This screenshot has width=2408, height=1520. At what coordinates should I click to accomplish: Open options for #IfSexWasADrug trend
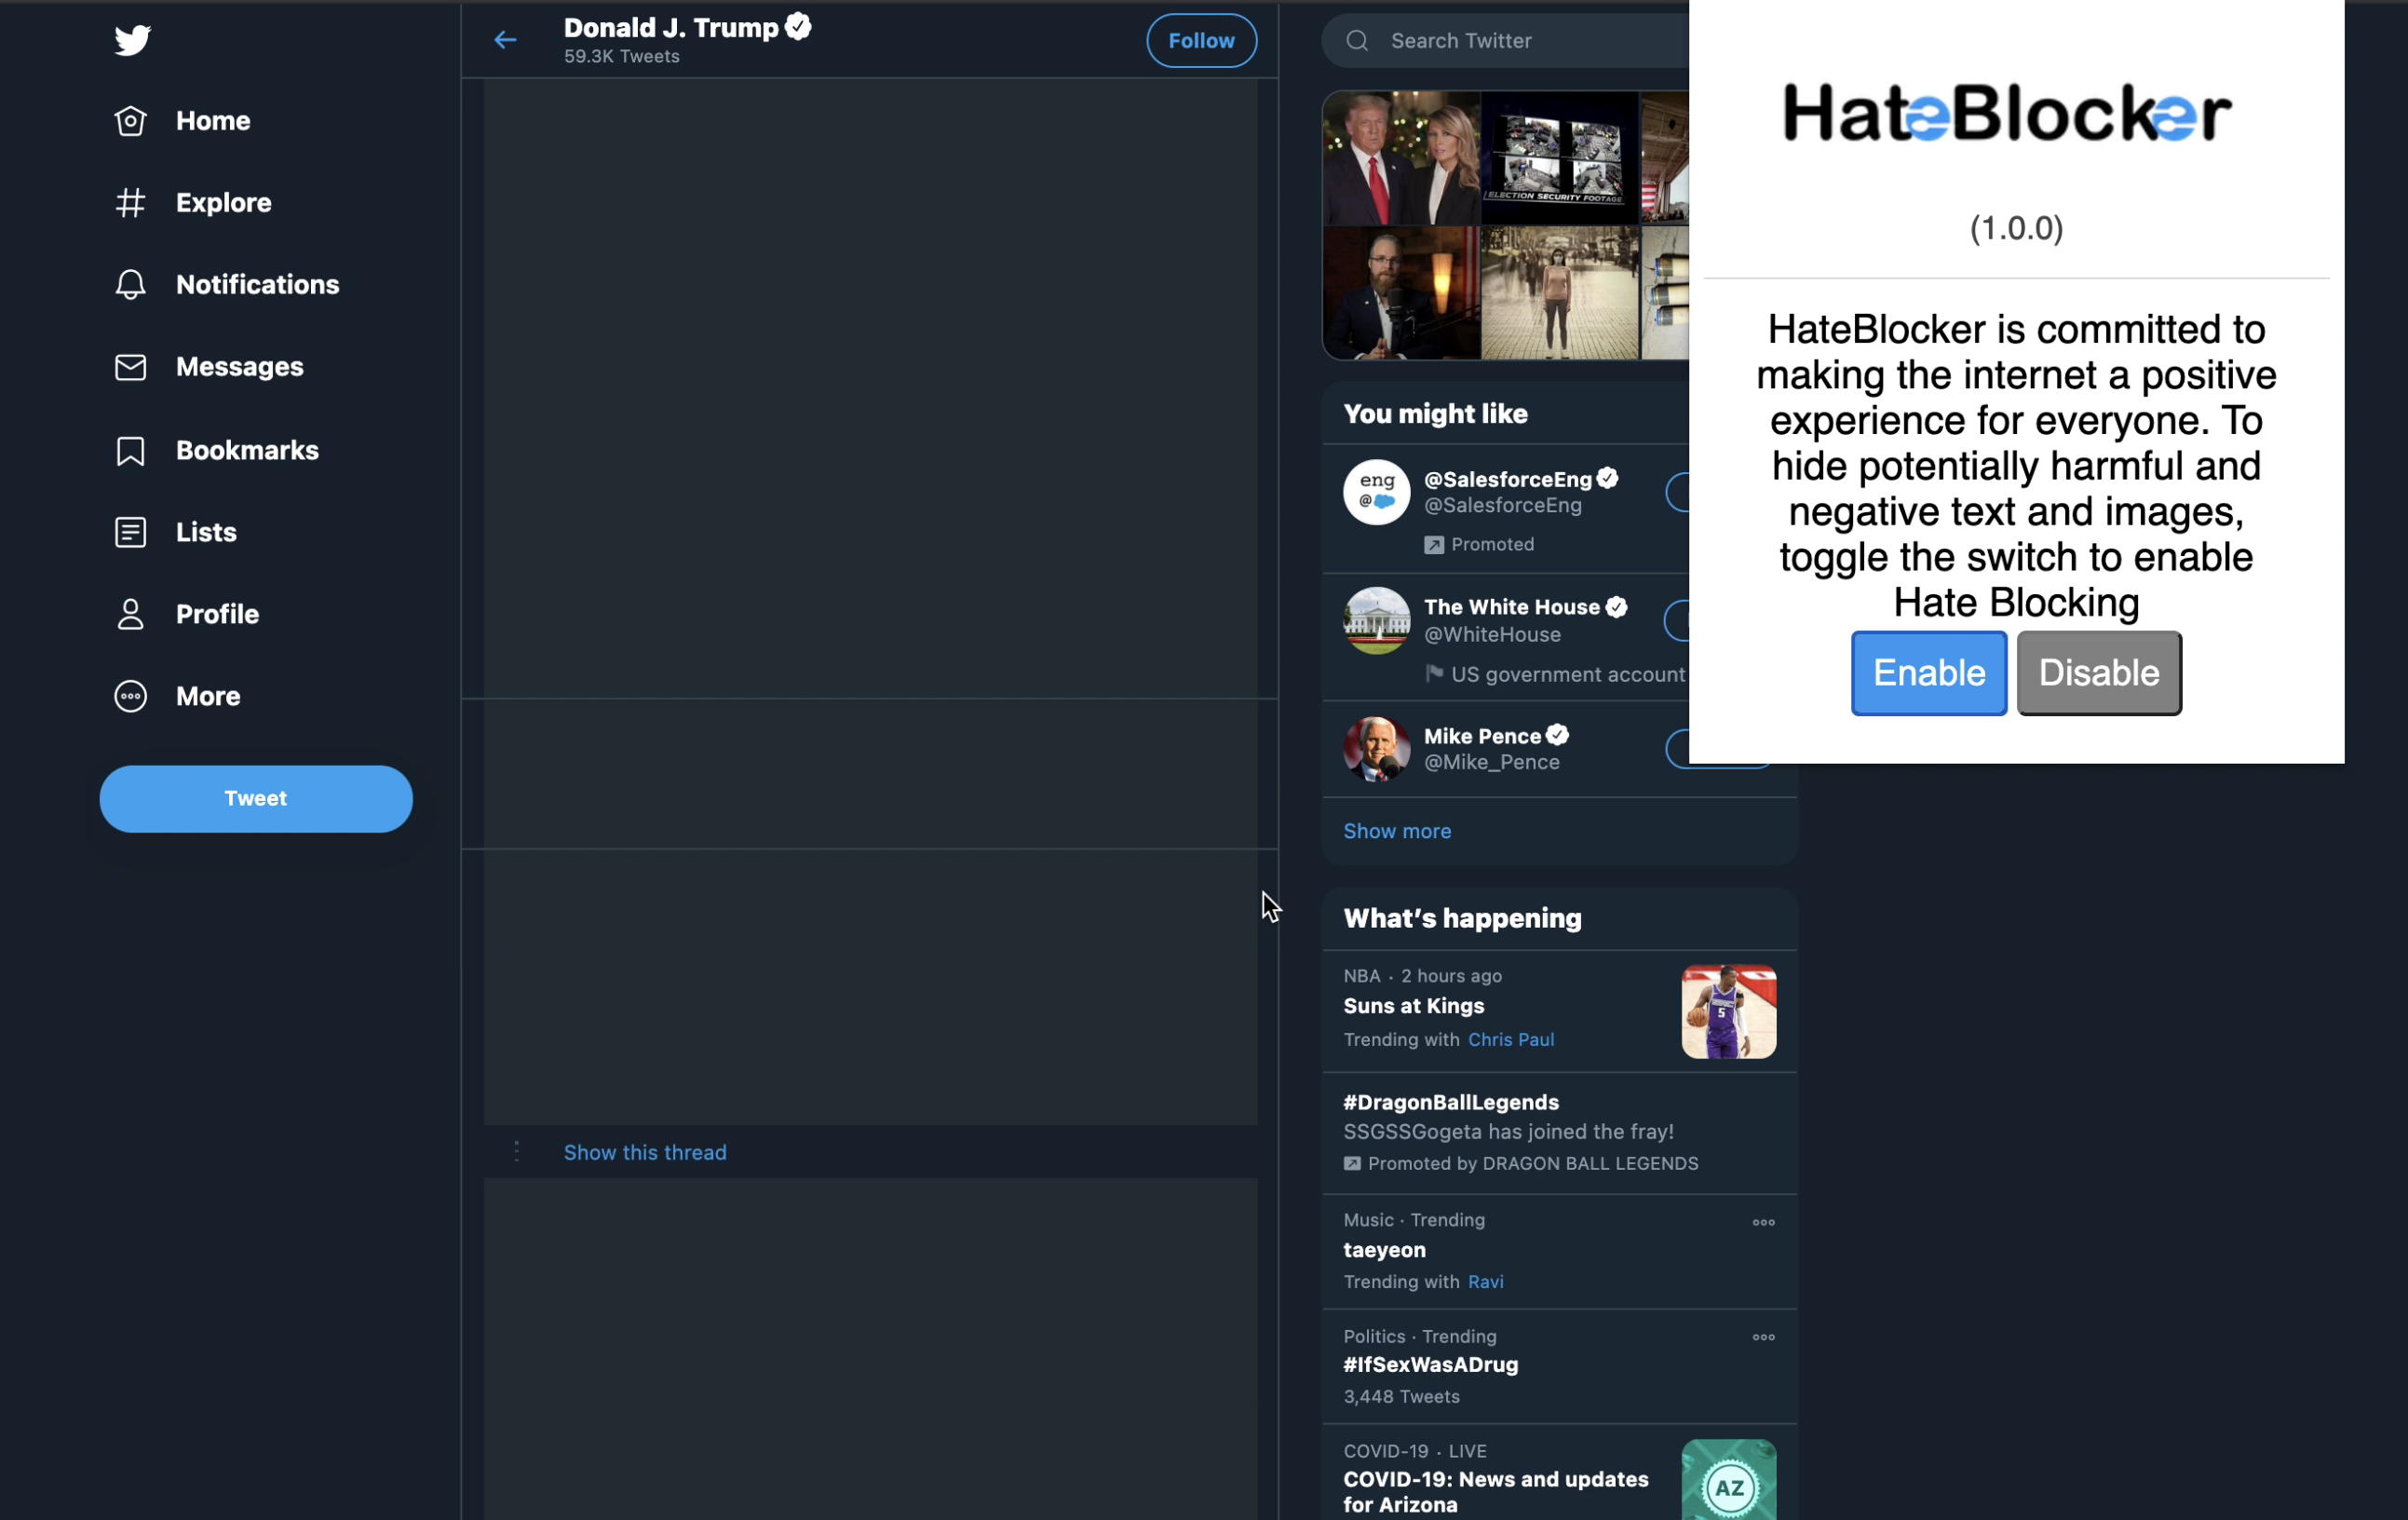[x=1762, y=1337]
